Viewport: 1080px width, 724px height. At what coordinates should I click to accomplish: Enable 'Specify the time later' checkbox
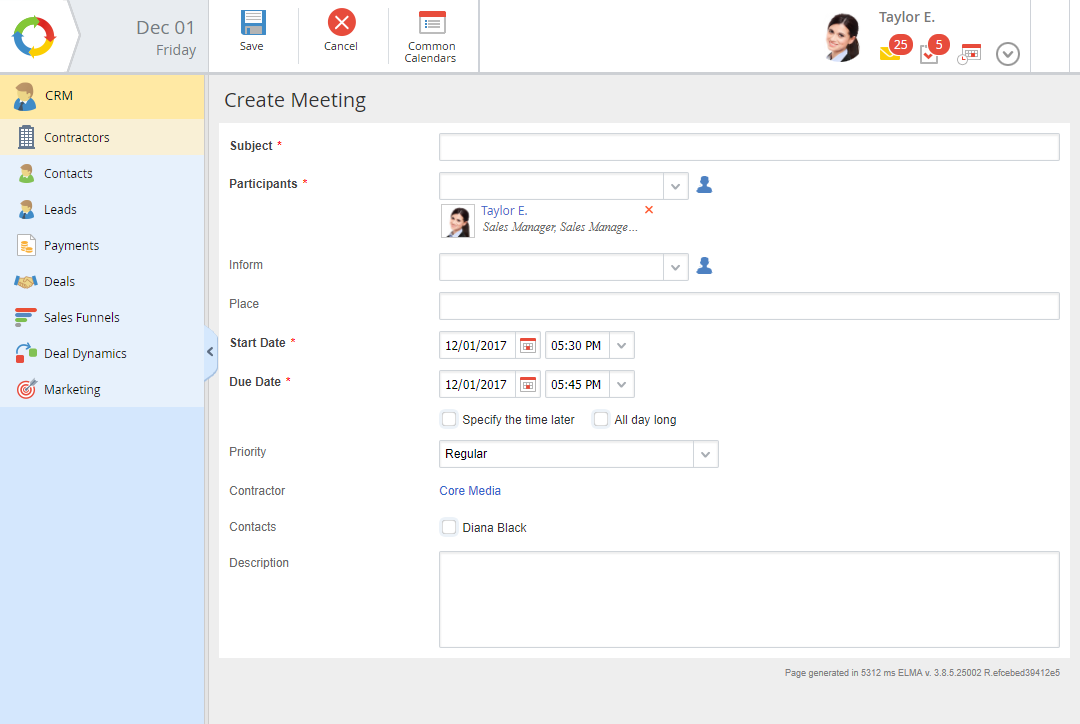tap(449, 419)
